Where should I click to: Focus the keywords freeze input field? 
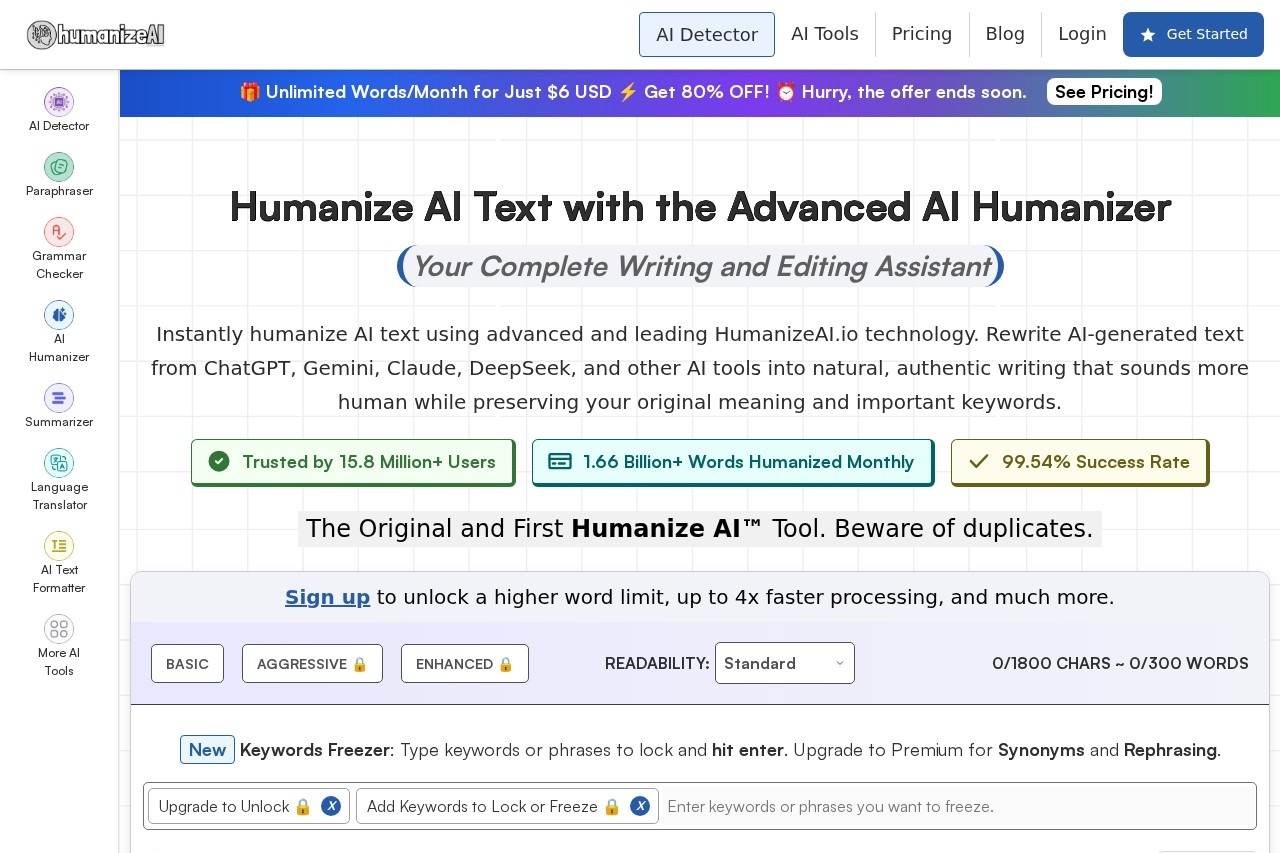click(957, 806)
